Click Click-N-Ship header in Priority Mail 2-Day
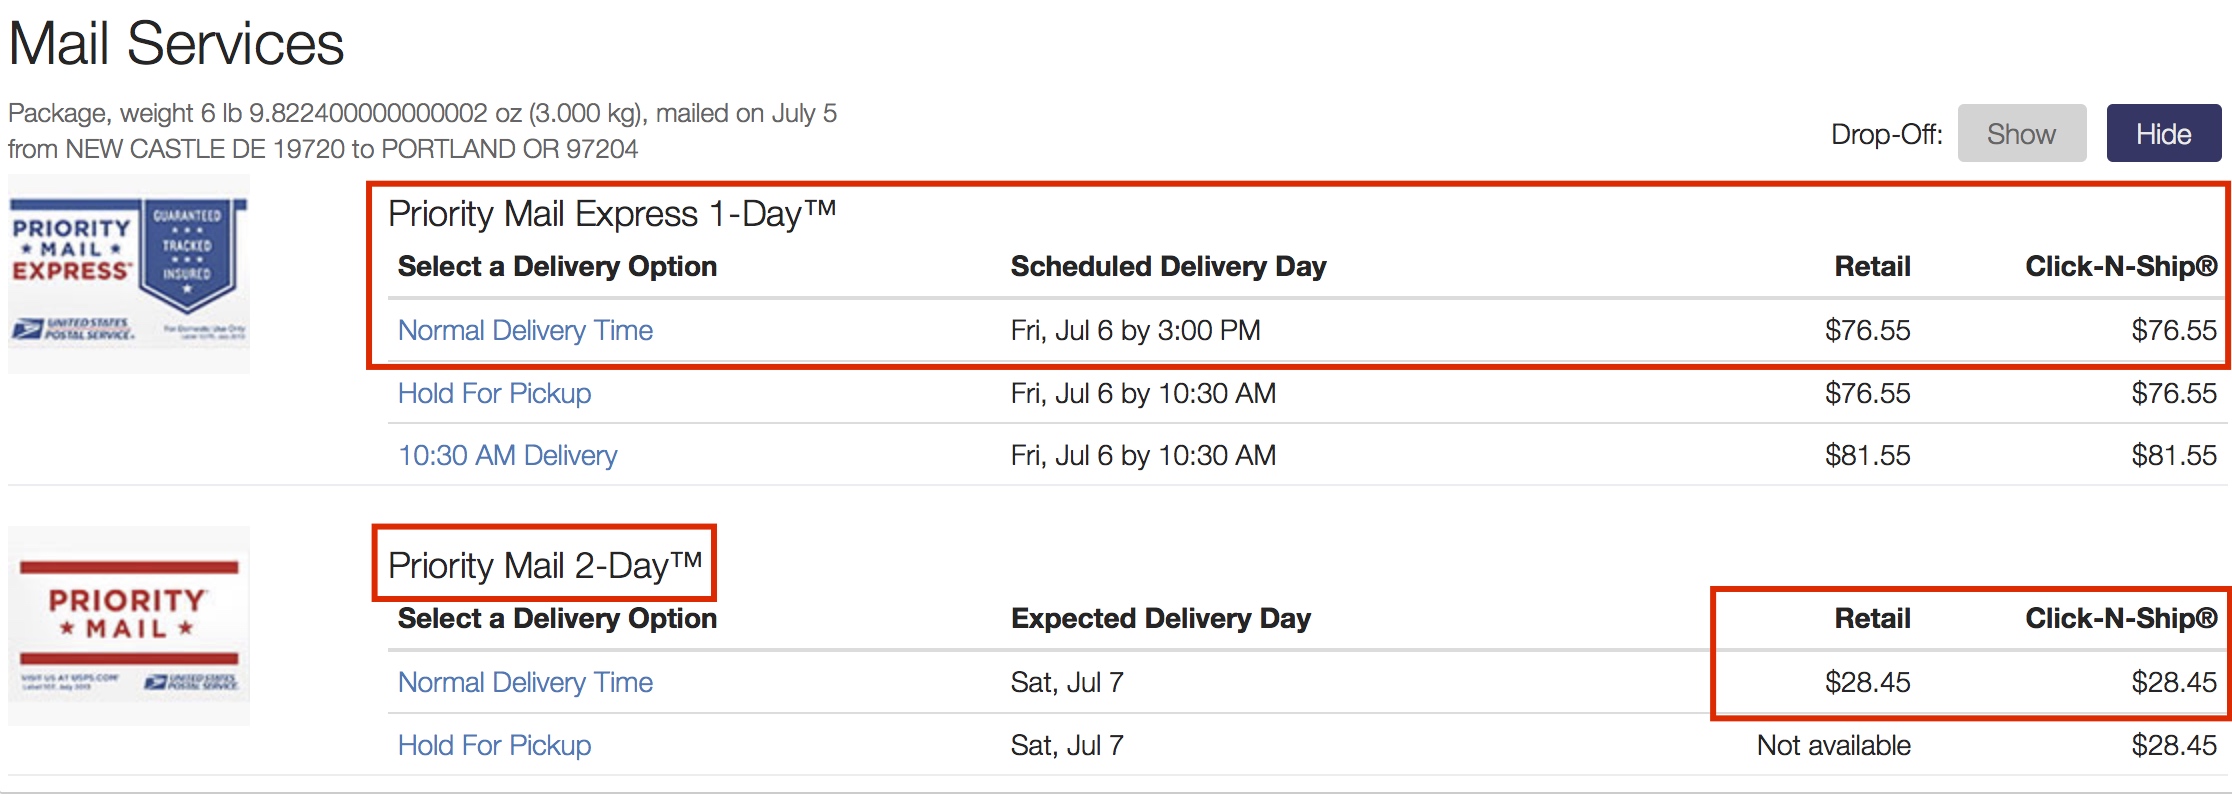This screenshot has width=2232, height=794. (x=2121, y=618)
